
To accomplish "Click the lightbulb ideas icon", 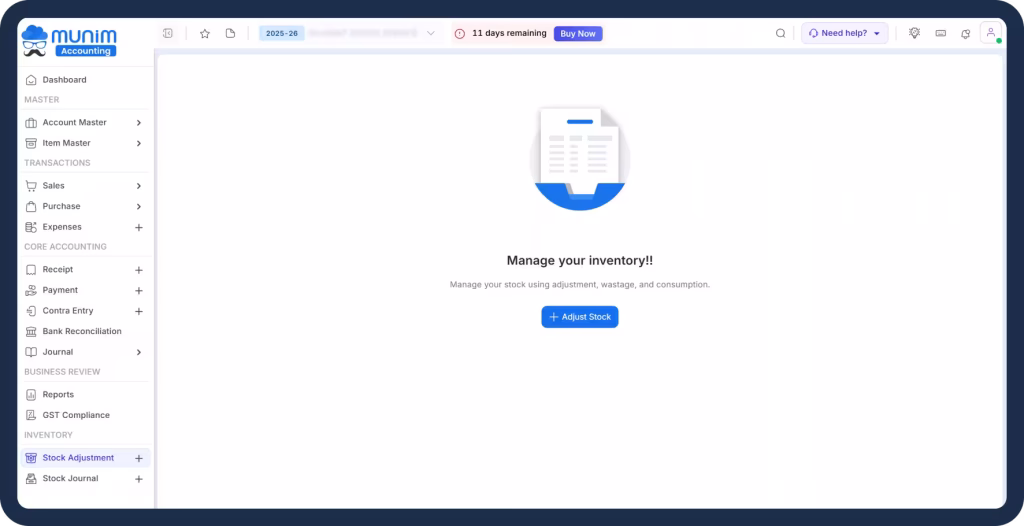I will coord(914,33).
